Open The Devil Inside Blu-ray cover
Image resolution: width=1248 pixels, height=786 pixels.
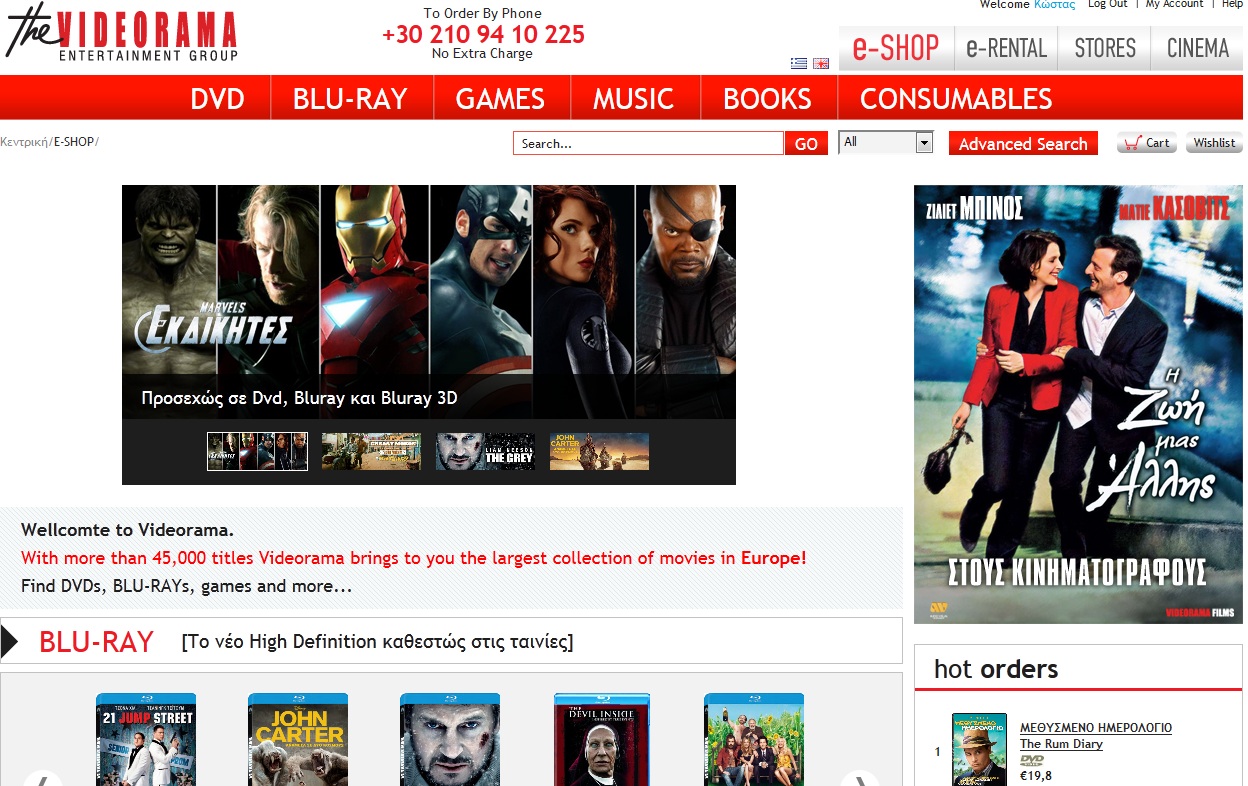(x=602, y=739)
